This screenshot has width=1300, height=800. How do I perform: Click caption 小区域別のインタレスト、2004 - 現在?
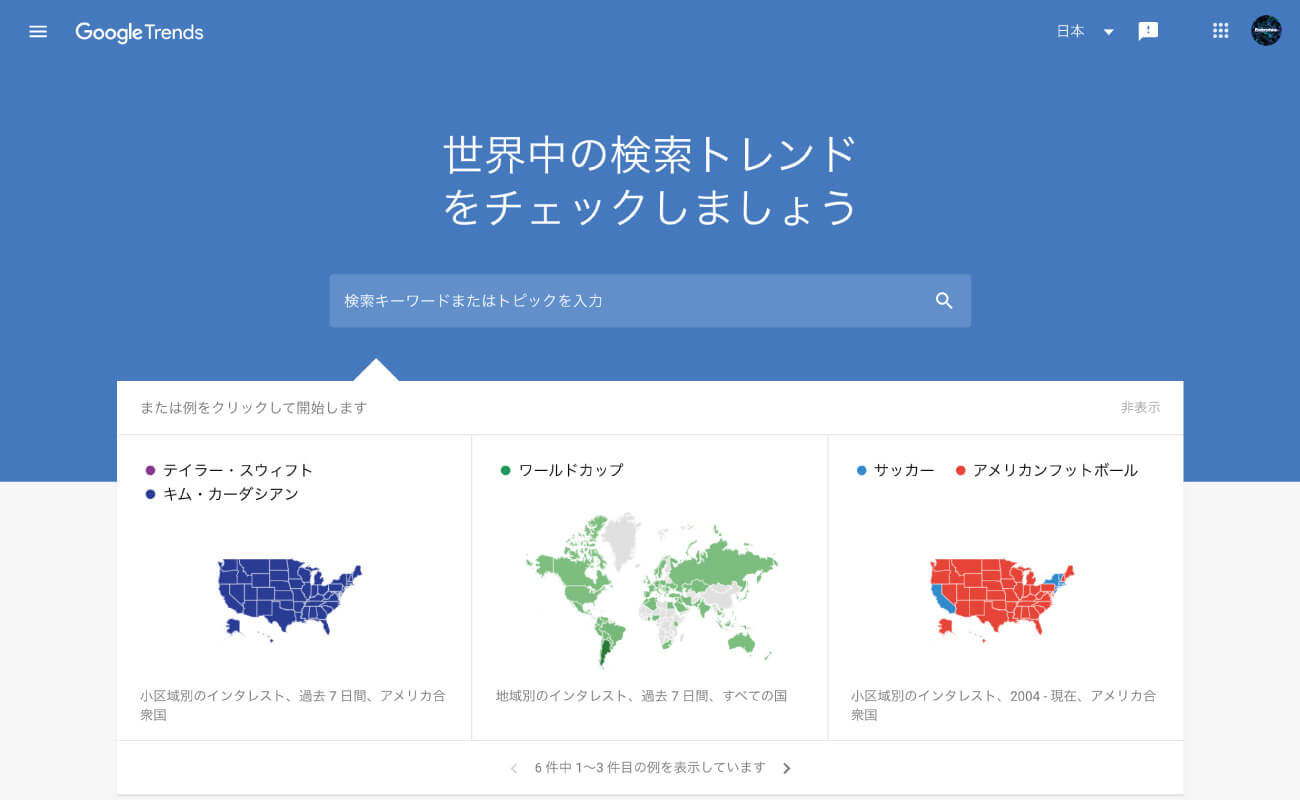[1003, 705]
